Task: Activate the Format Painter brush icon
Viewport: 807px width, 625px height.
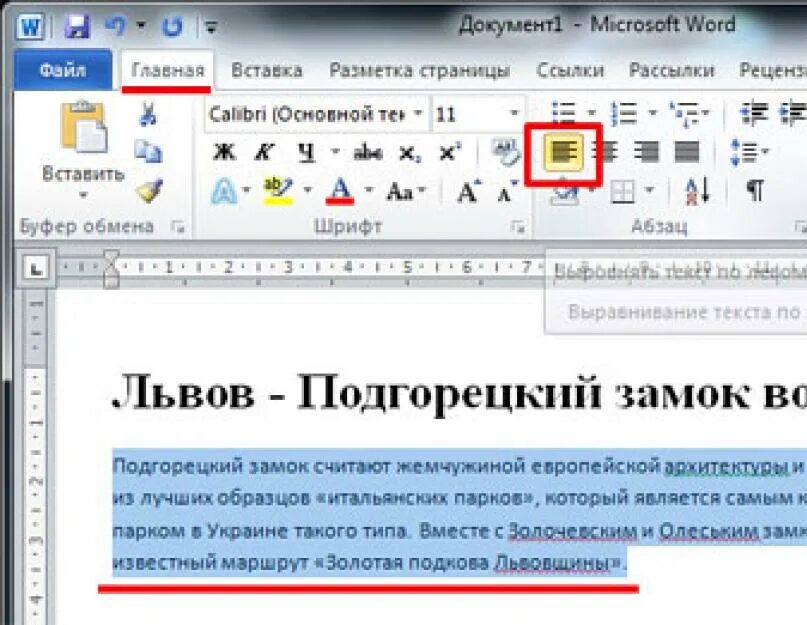Action: (x=149, y=190)
